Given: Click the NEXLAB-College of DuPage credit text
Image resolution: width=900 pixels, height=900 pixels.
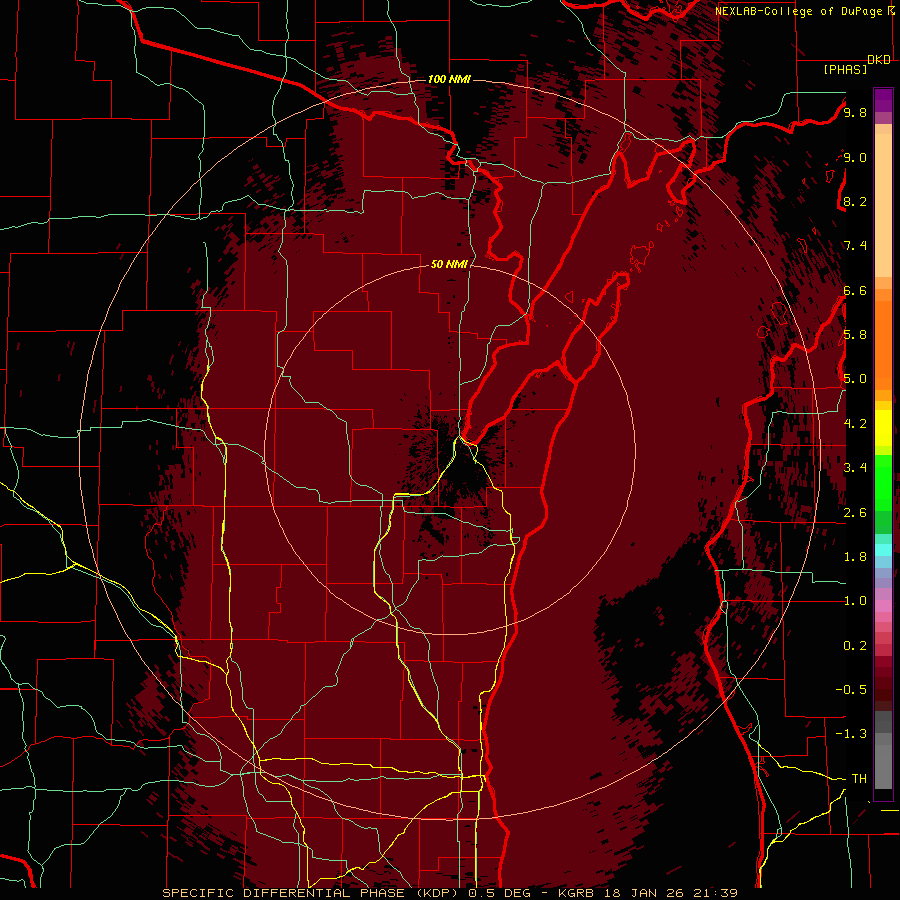Looking at the screenshot, I should (x=798, y=11).
